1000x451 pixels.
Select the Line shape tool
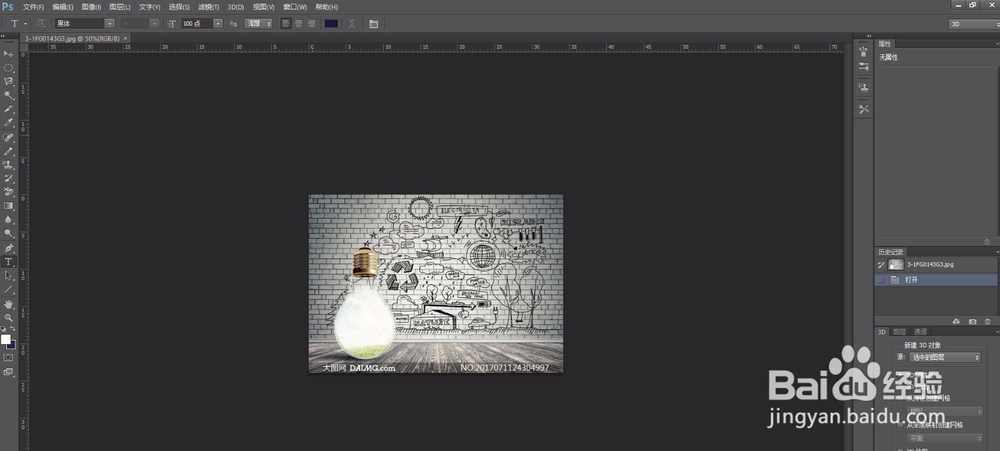coord(9,290)
